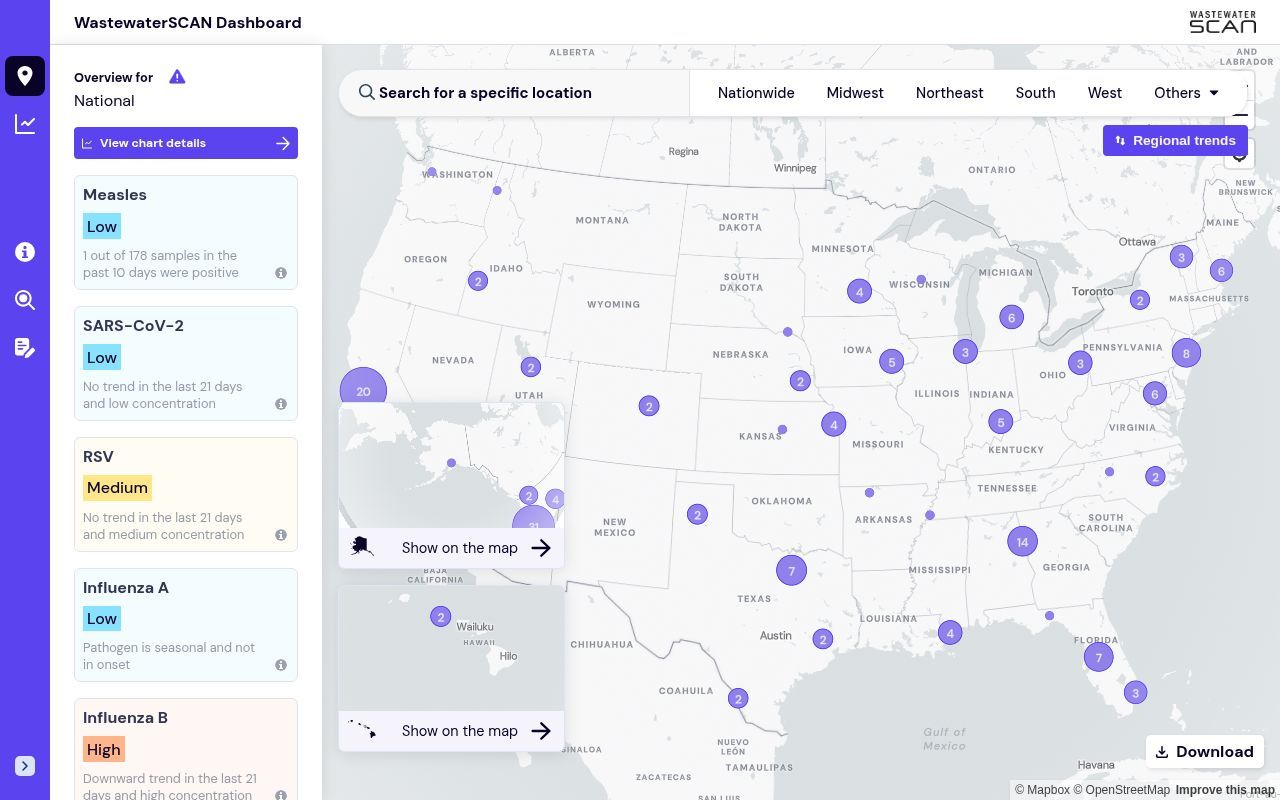Select the Midwest tab
This screenshot has height=800, width=1280.
(x=855, y=93)
